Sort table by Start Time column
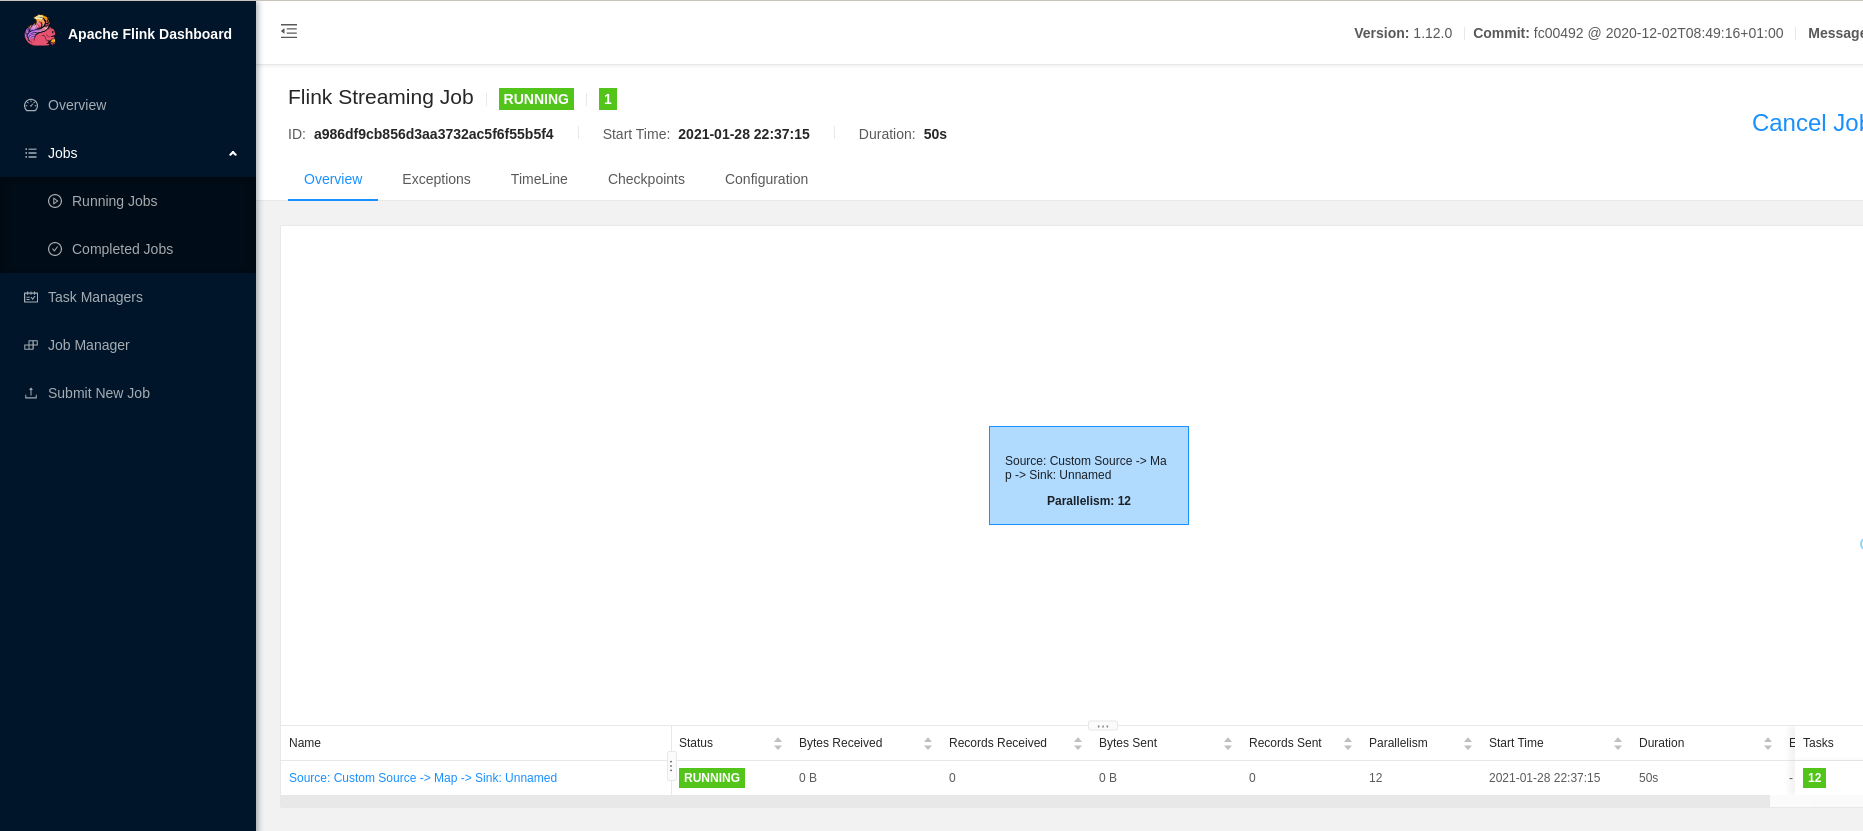This screenshot has width=1863, height=831. tap(1618, 743)
